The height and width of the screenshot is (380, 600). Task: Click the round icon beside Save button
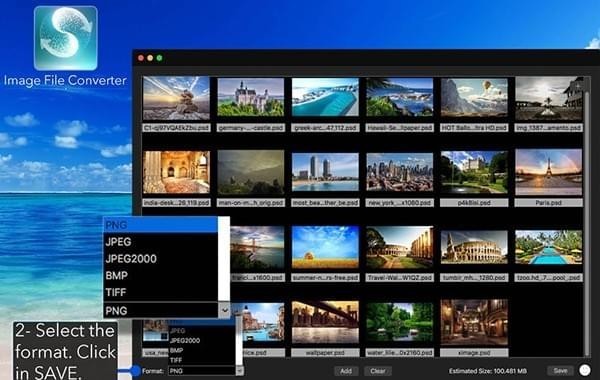[x=584, y=370]
